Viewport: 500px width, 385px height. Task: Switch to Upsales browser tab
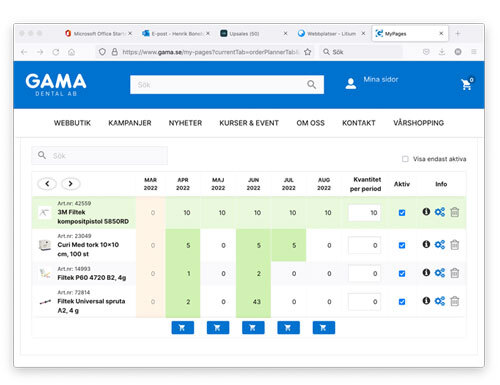pyautogui.click(x=253, y=34)
